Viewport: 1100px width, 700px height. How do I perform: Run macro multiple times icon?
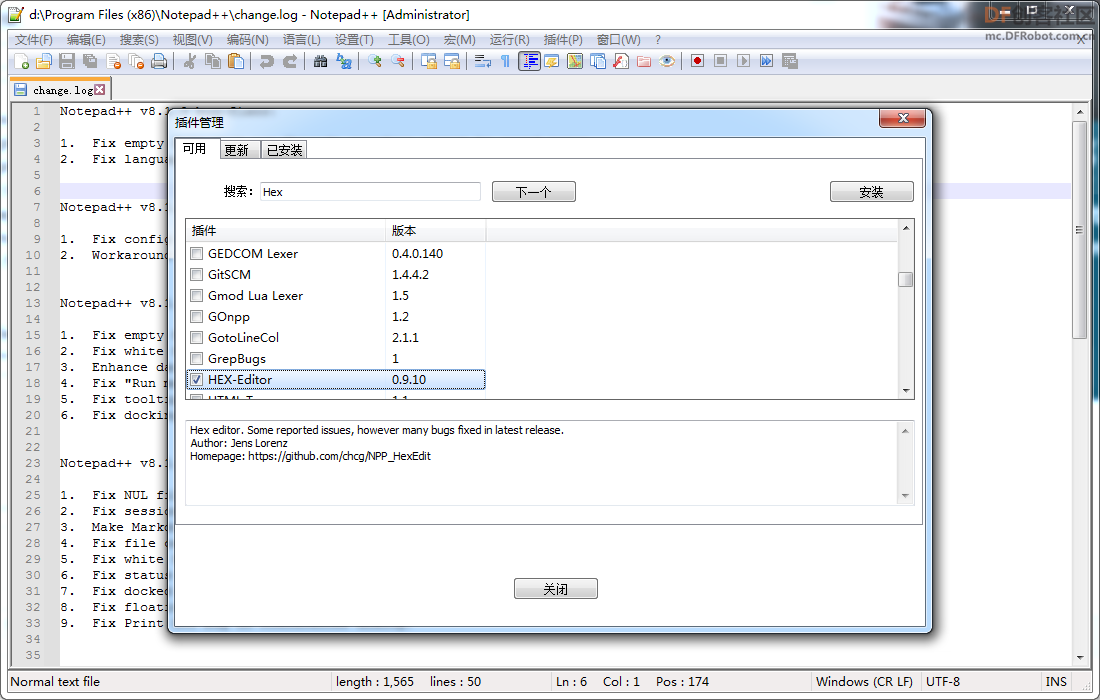767,62
